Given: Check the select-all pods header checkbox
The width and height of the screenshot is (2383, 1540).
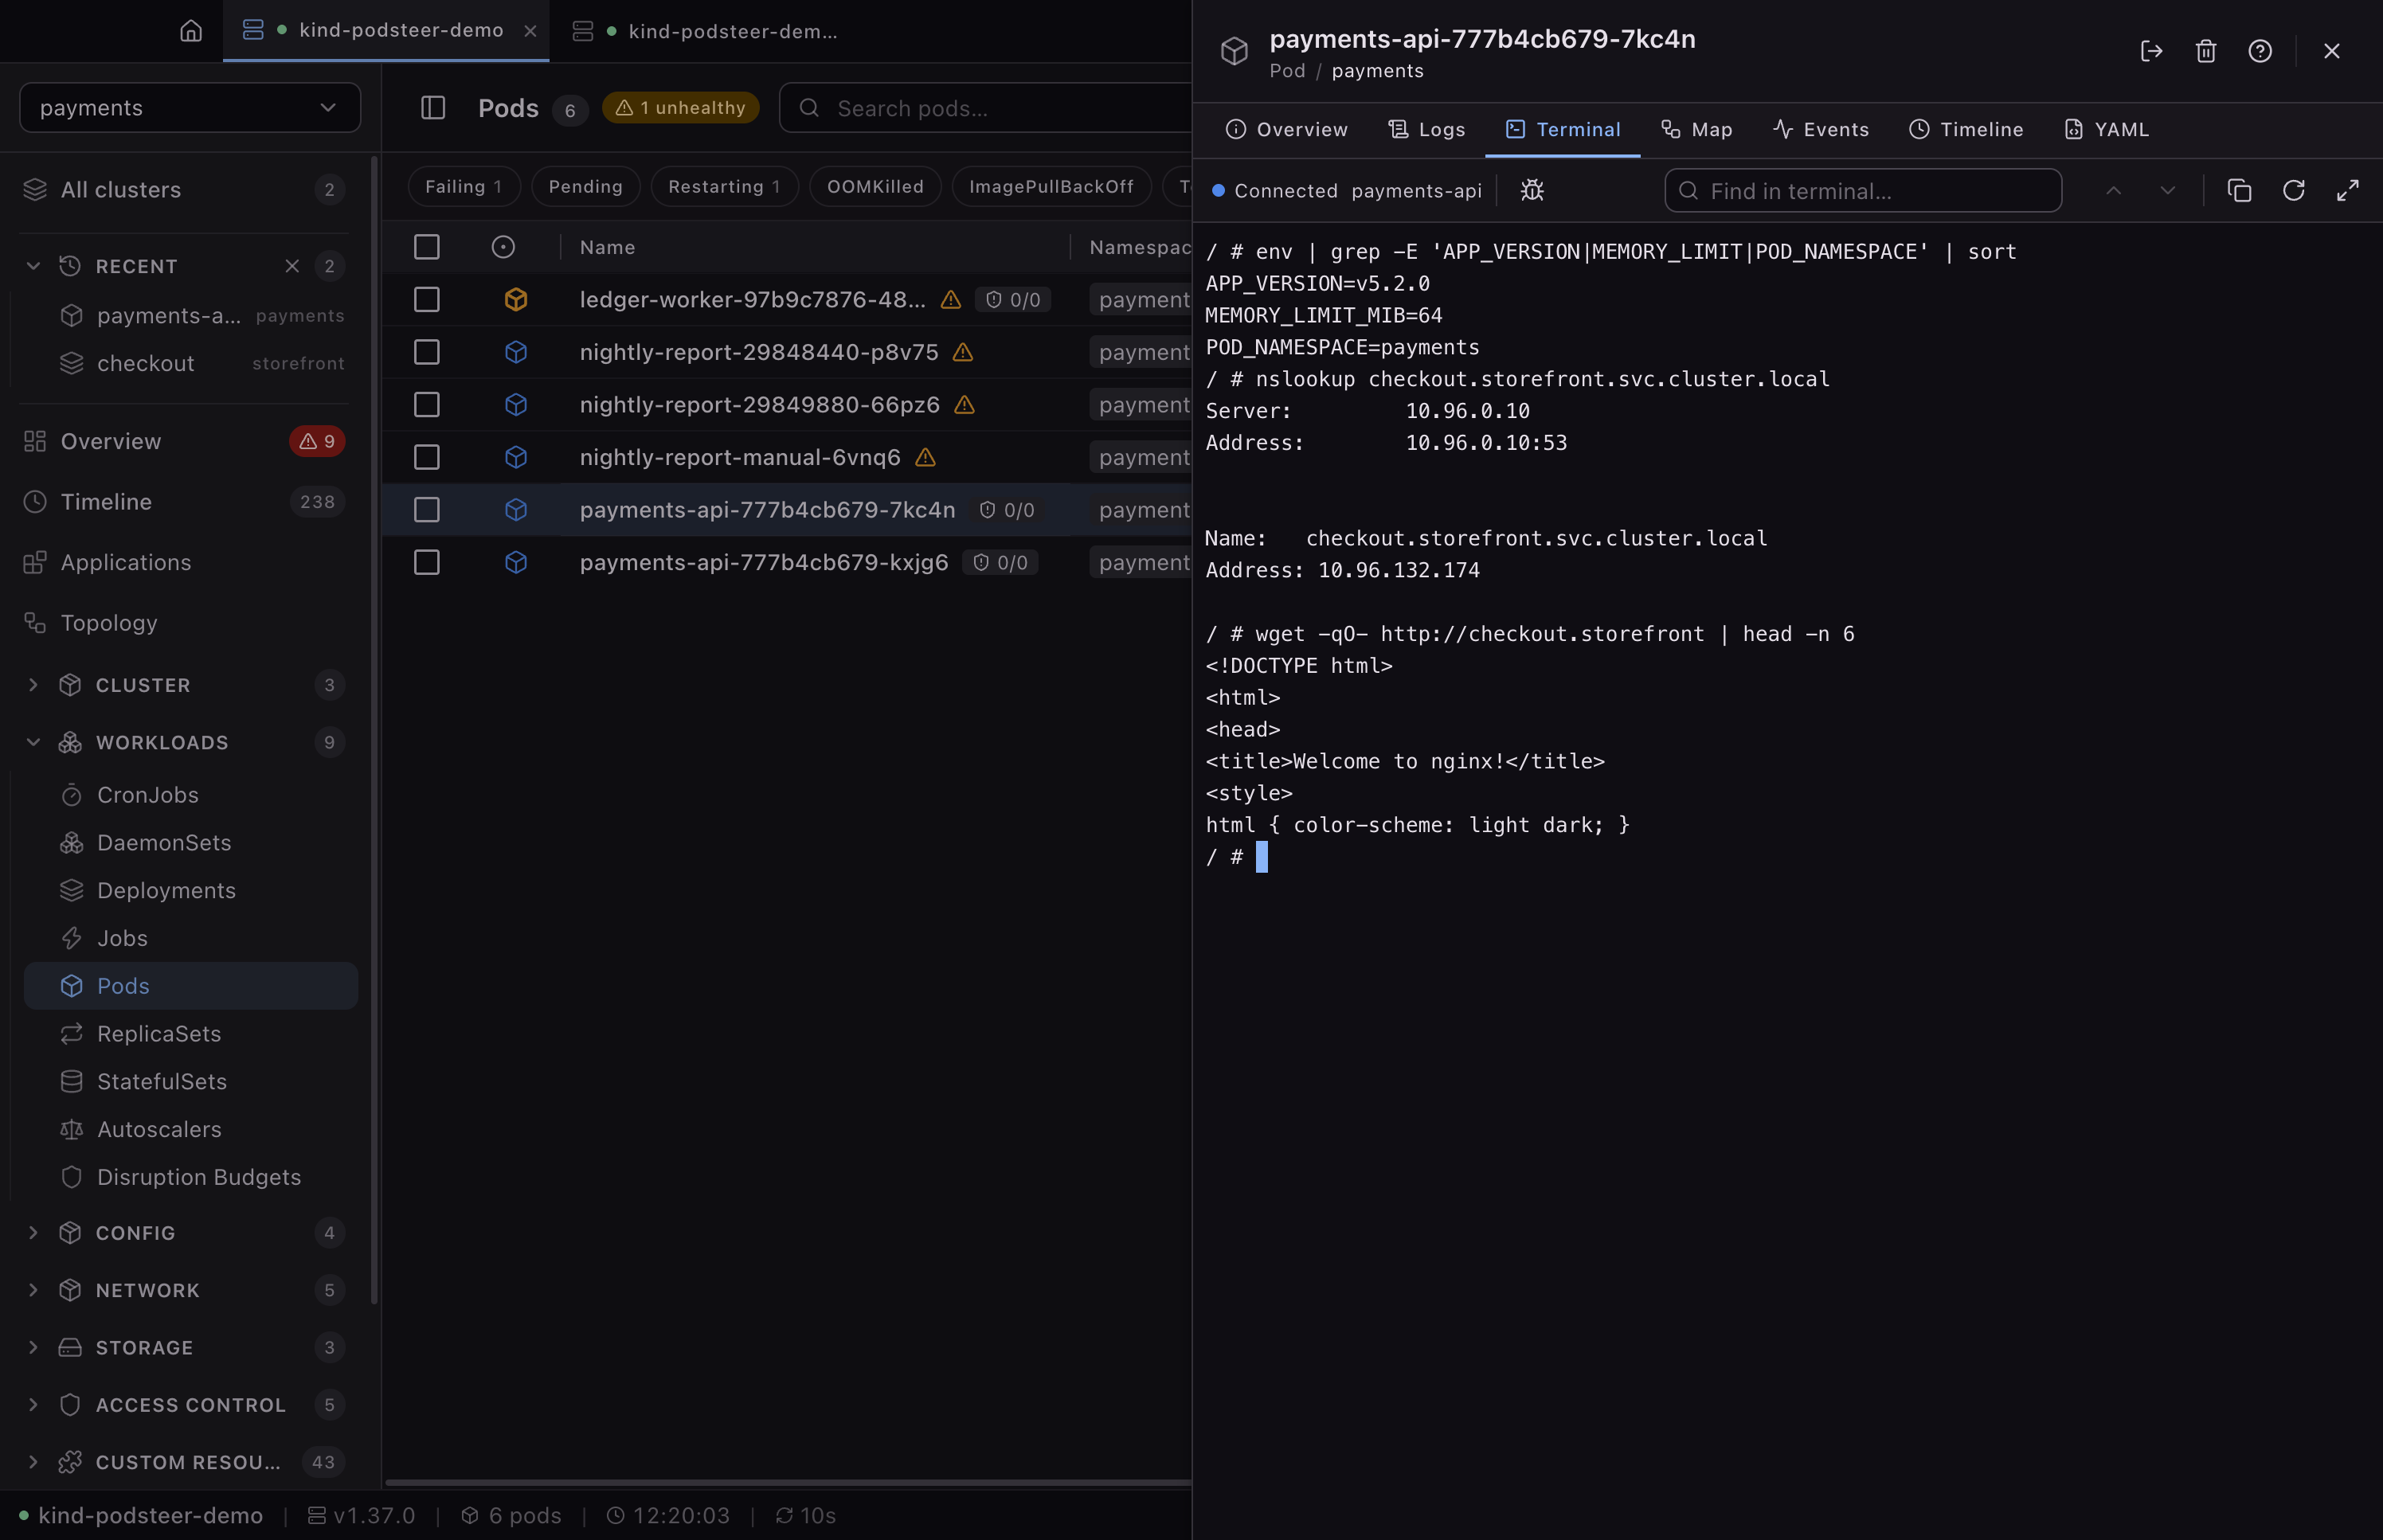Looking at the screenshot, I should pos(427,247).
